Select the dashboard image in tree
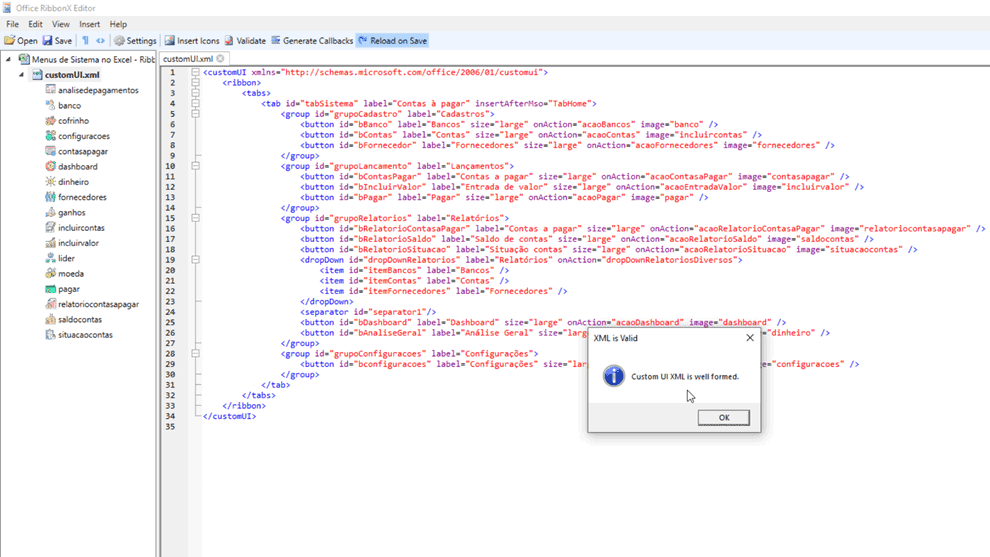The height and width of the screenshot is (557, 990). [77, 167]
